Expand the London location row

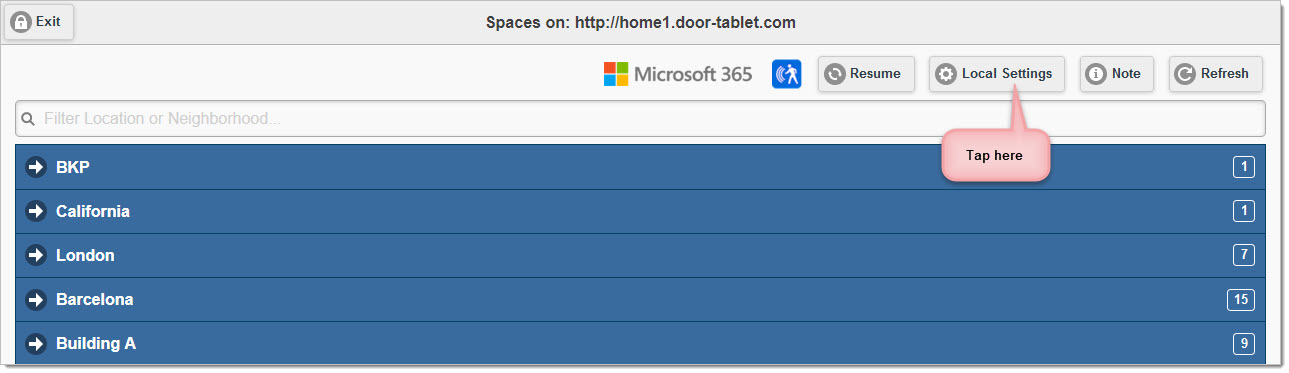[x=640, y=255]
